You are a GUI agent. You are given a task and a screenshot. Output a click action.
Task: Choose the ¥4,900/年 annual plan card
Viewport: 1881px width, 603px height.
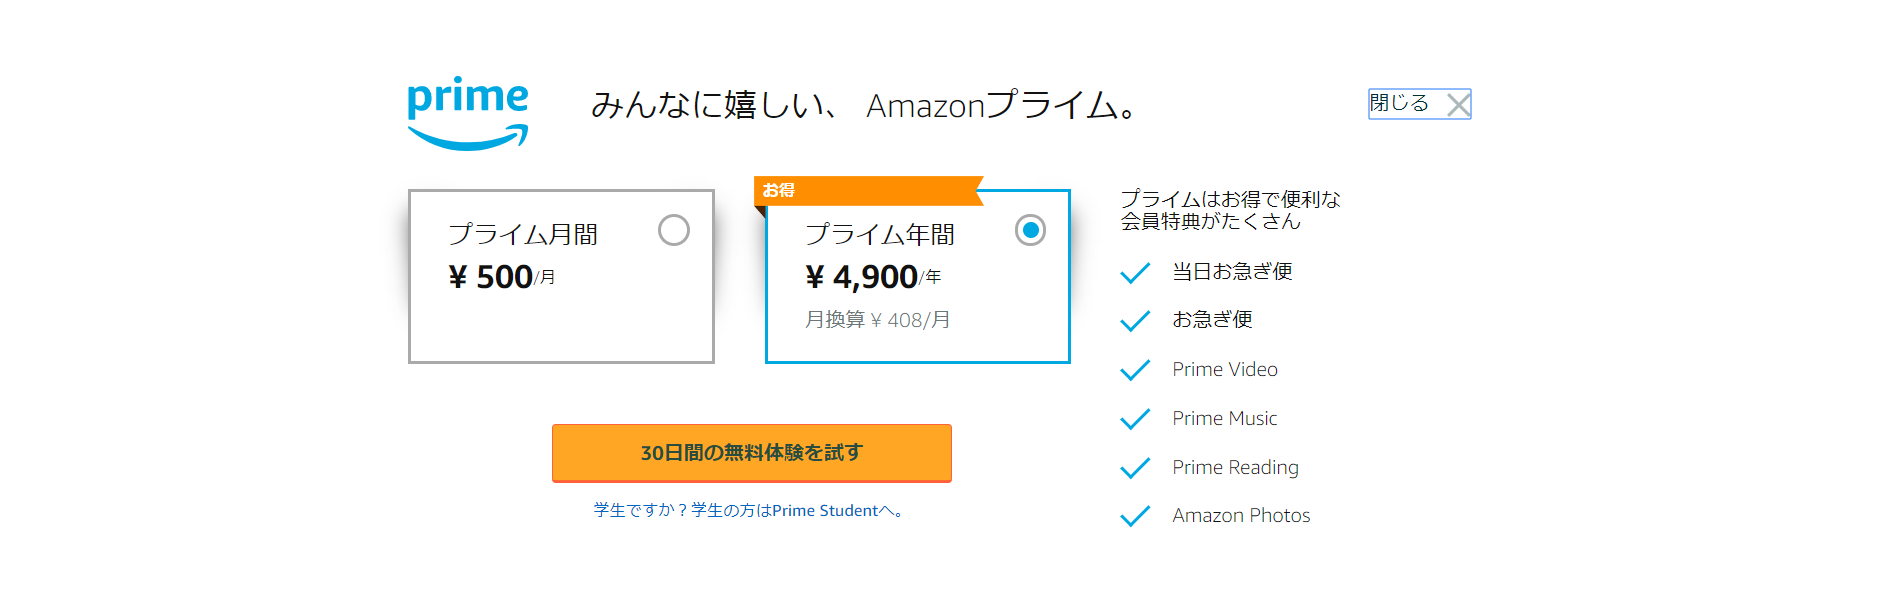pyautogui.click(x=918, y=276)
